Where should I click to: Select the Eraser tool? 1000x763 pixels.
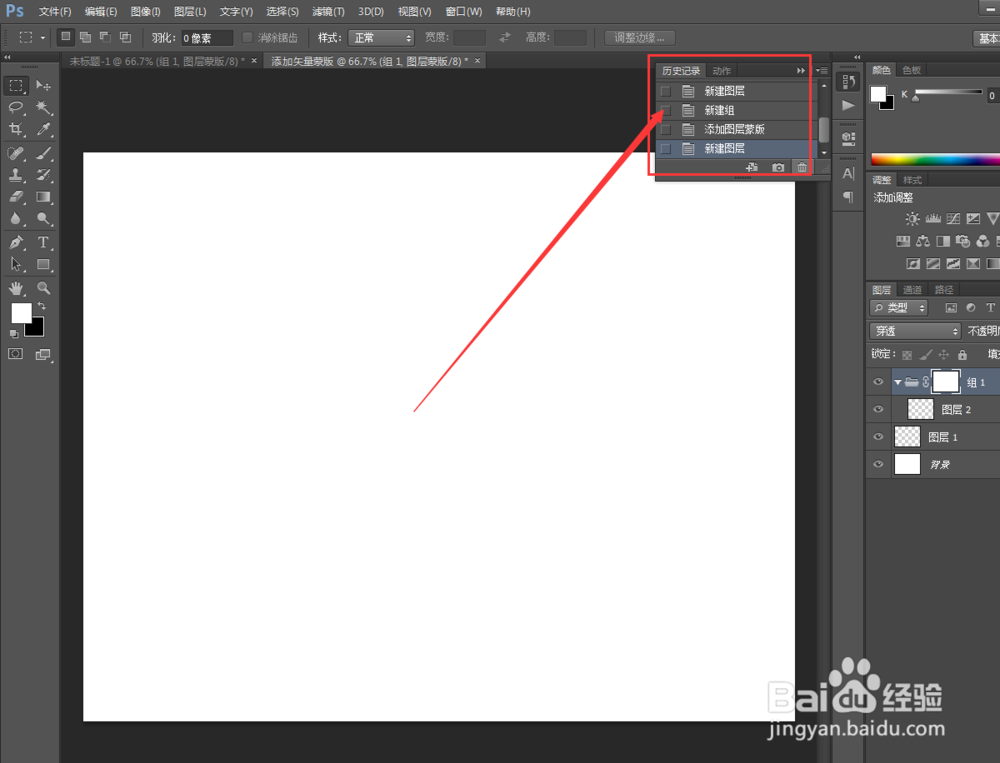16,197
